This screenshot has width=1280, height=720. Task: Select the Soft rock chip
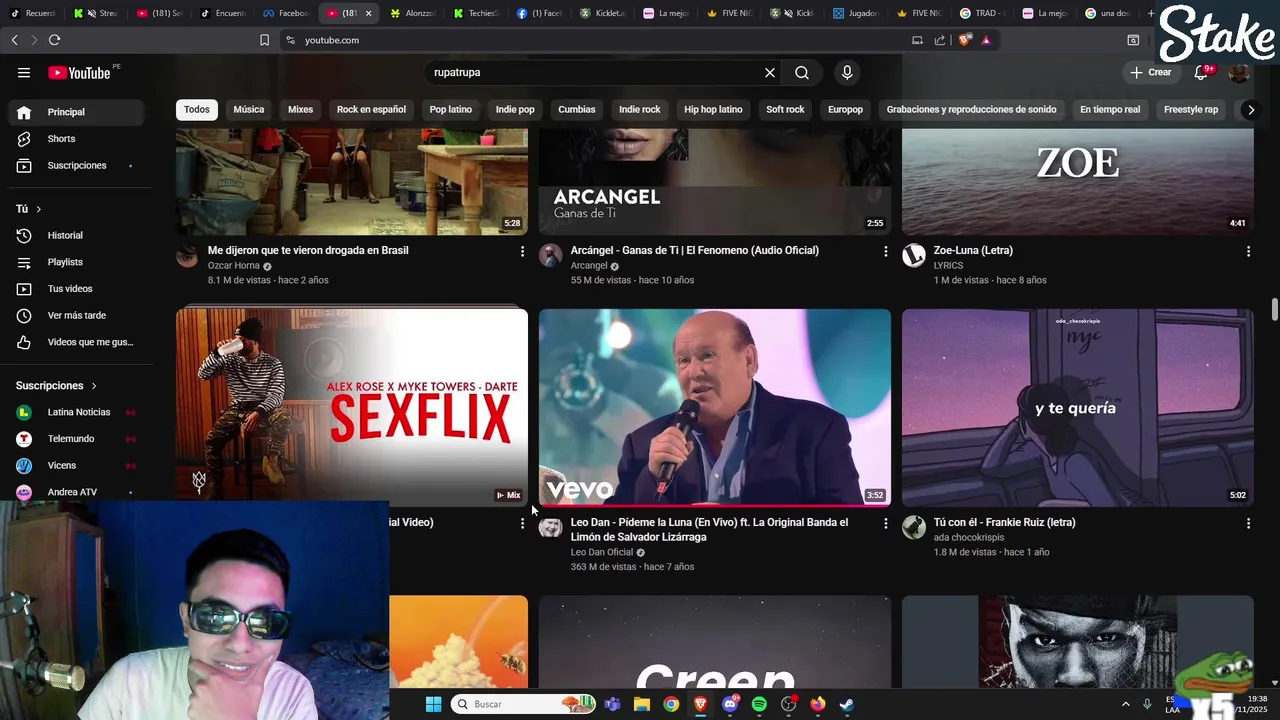pos(785,109)
